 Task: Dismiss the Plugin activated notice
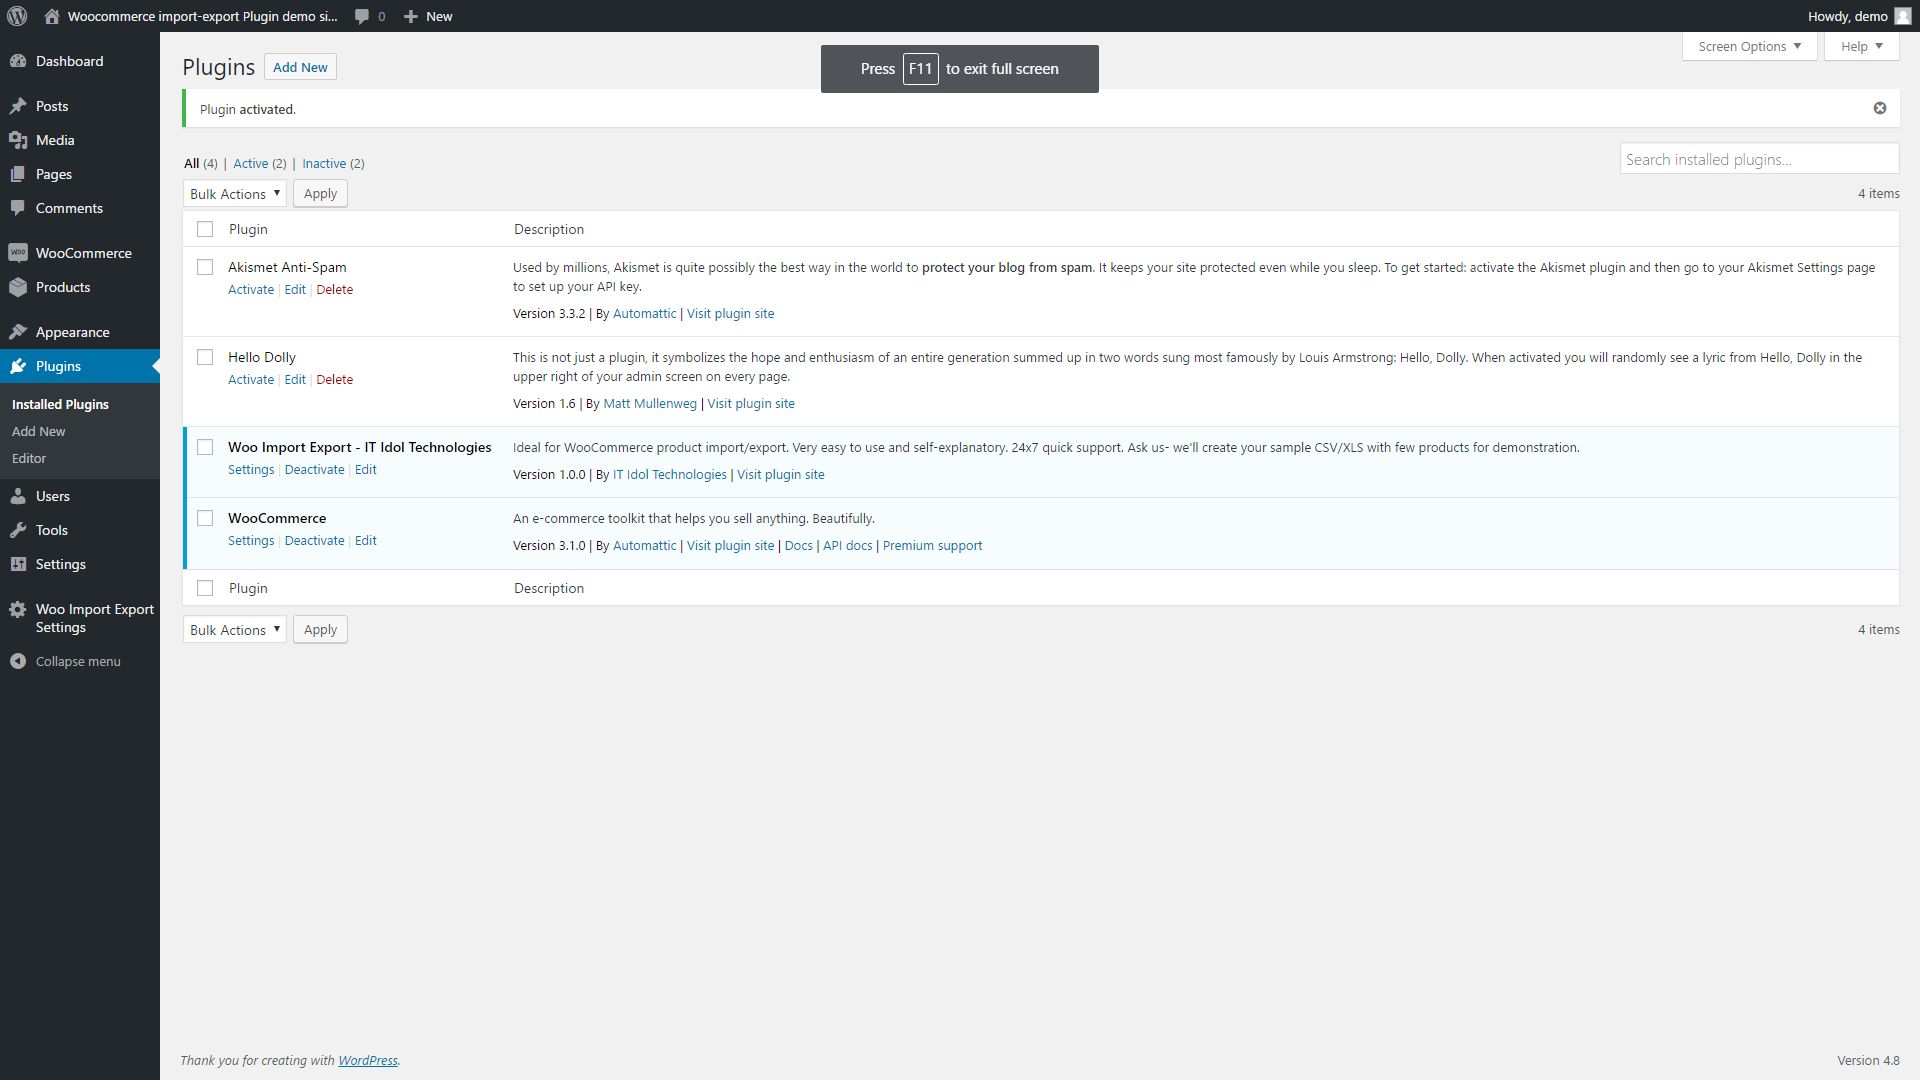click(1879, 108)
